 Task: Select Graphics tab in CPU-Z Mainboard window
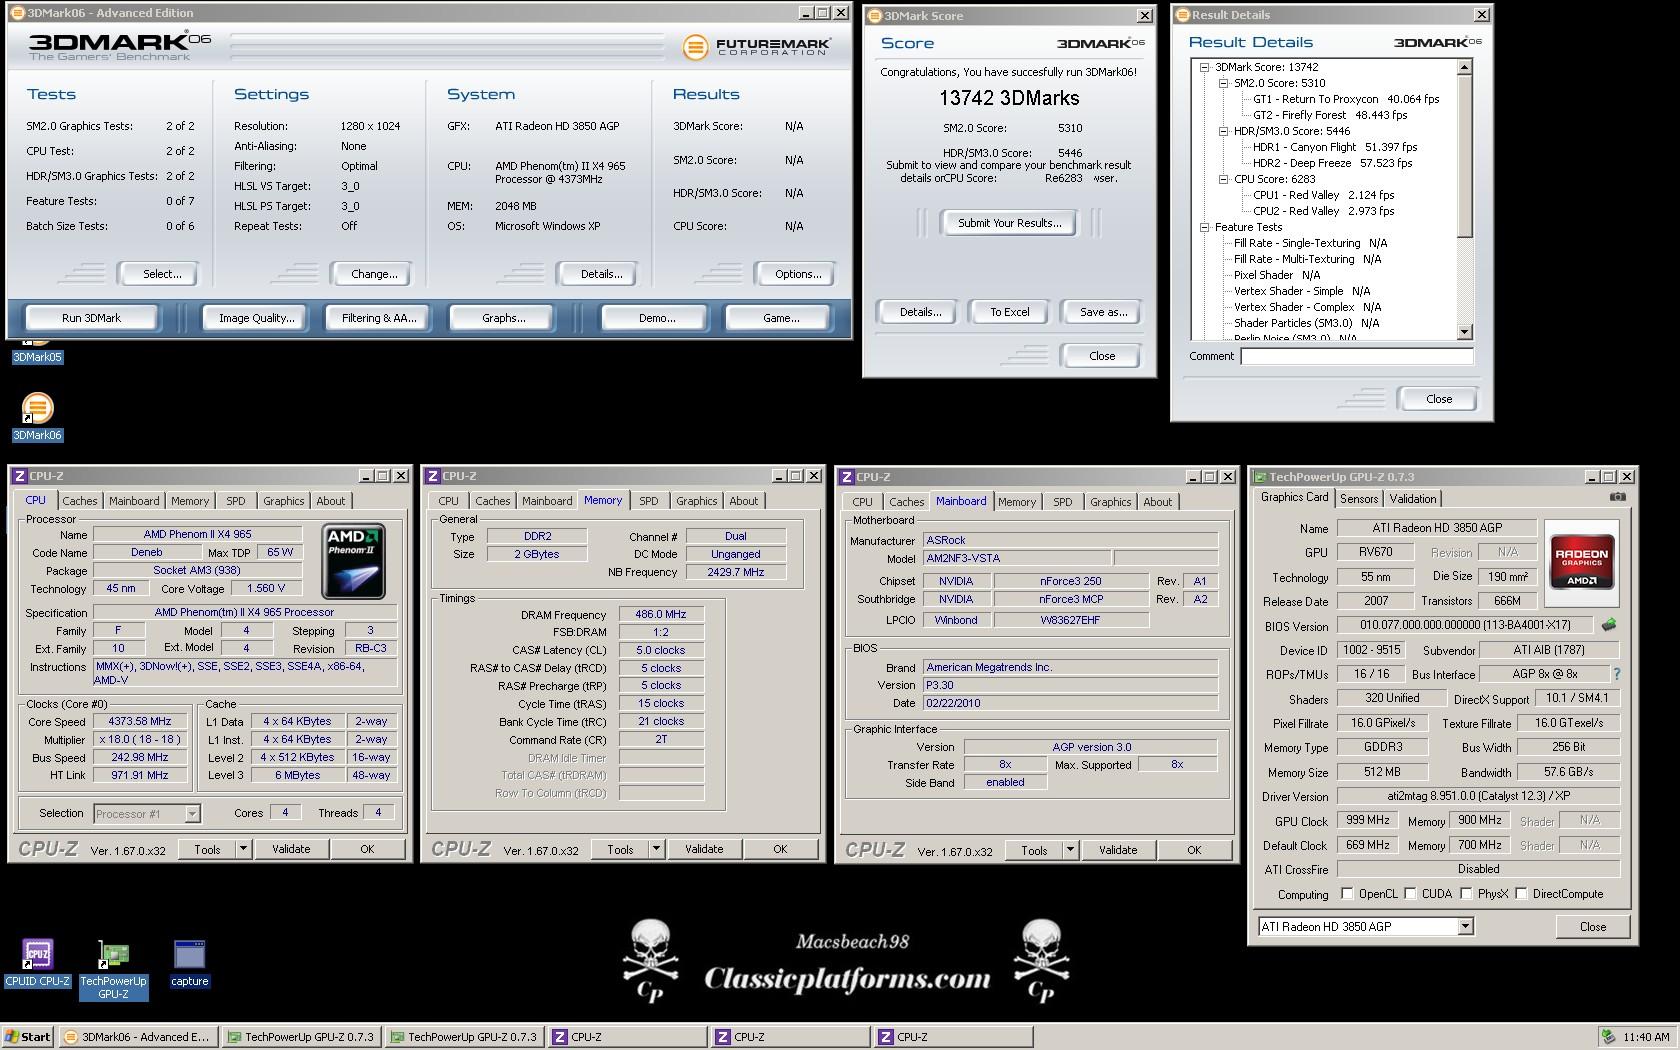pos(1111,502)
